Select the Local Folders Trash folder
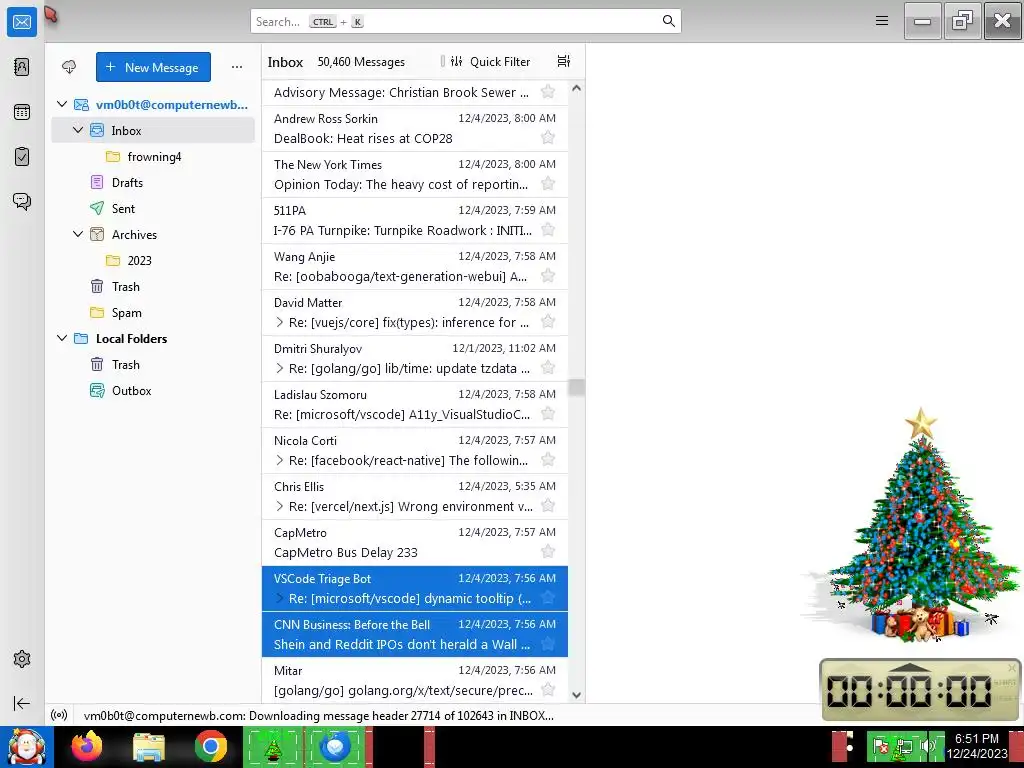1024x768 pixels. 153,364
